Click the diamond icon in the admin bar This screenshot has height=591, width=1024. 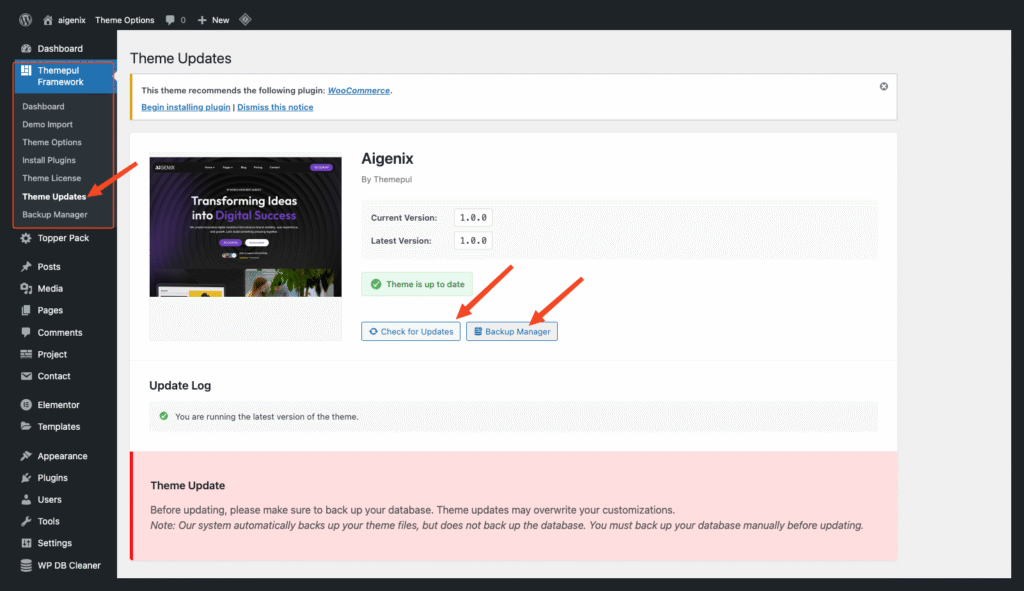[245, 19]
